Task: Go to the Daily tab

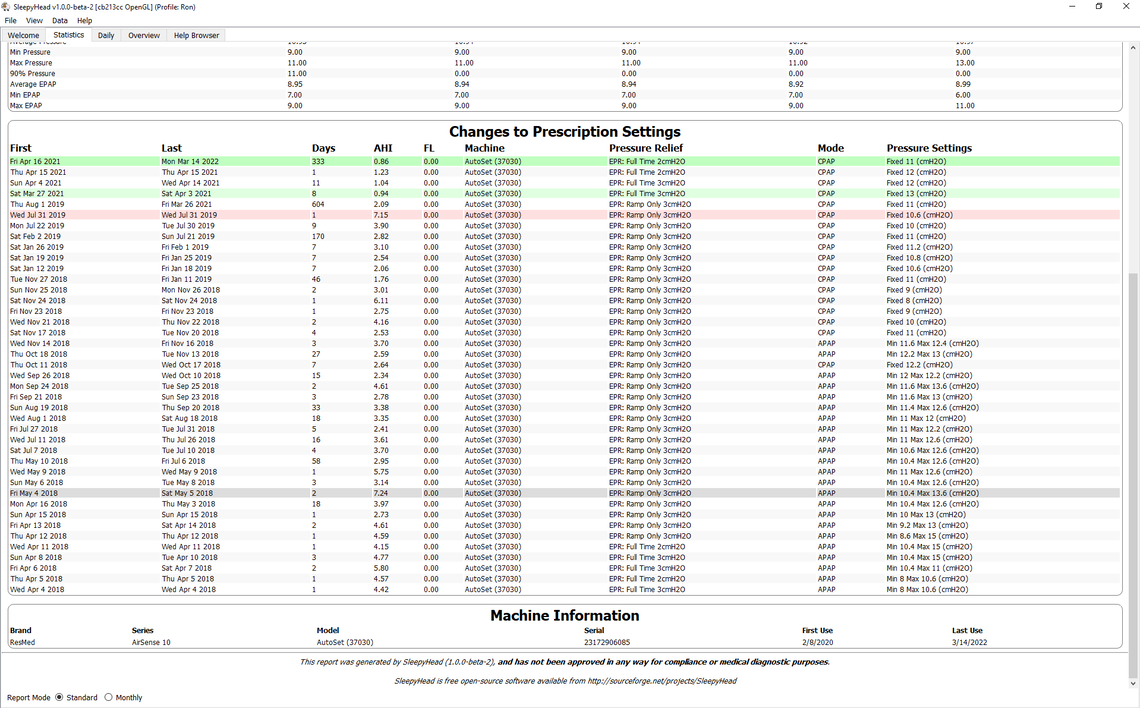Action: 106,35
